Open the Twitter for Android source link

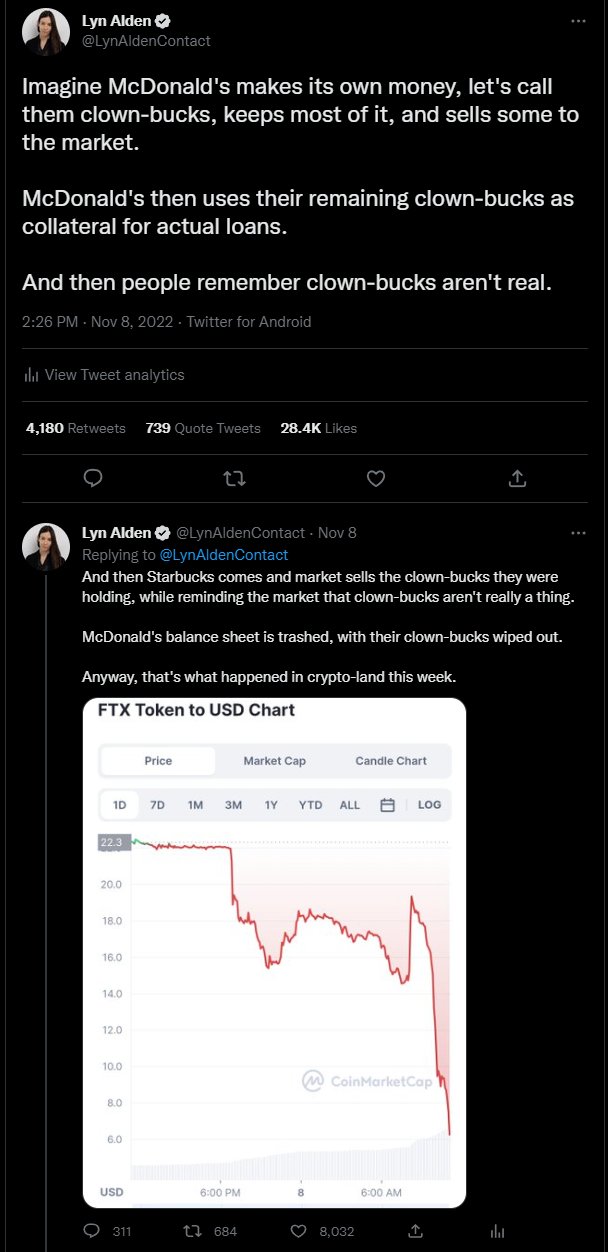point(249,322)
